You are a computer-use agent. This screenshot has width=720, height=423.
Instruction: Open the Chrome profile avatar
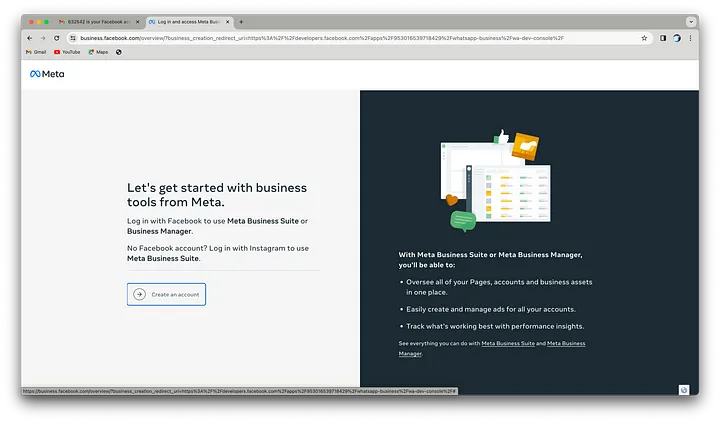click(677, 38)
